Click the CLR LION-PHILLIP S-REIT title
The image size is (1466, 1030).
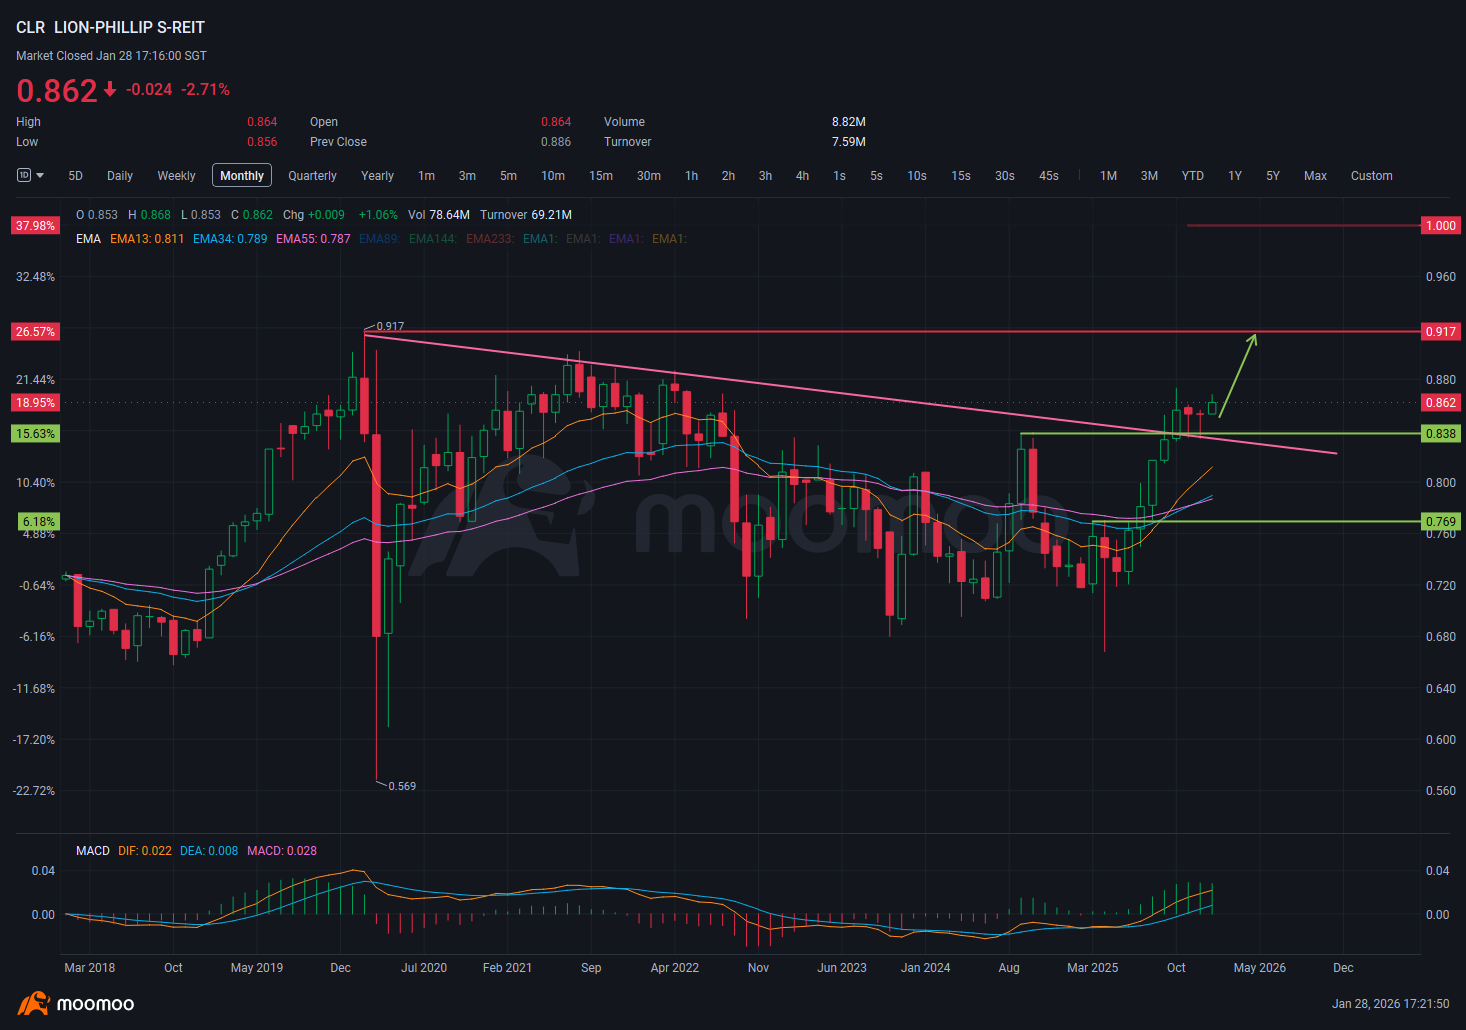(110, 28)
